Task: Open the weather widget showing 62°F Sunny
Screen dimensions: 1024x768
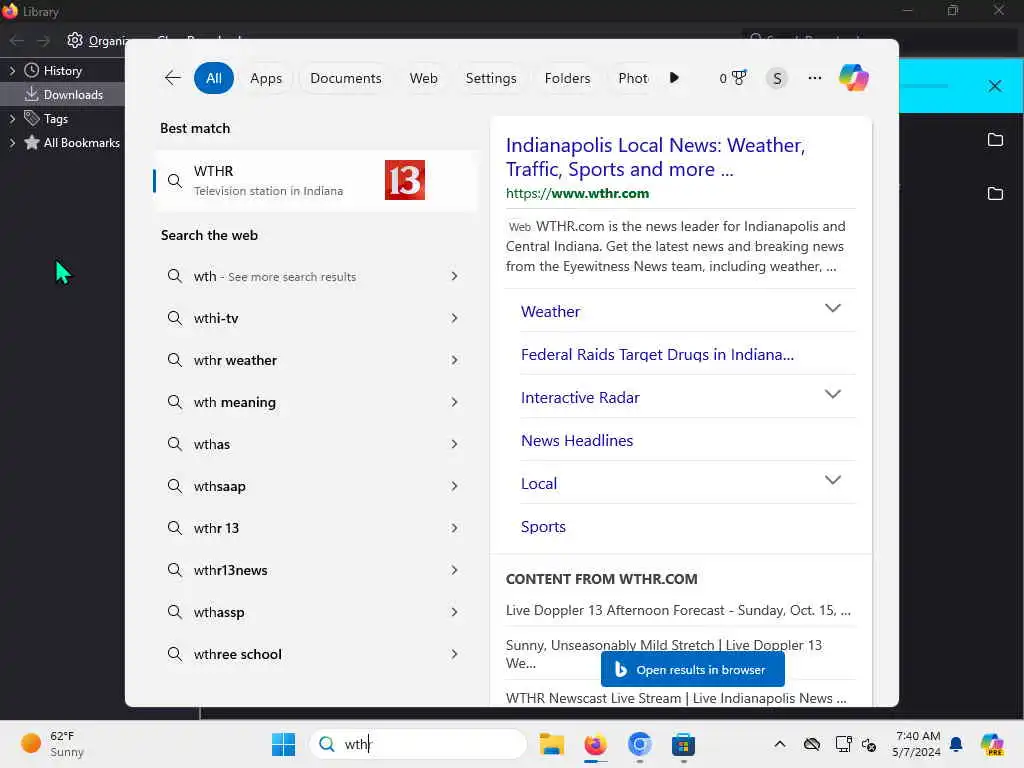Action: pyautogui.click(x=54, y=744)
